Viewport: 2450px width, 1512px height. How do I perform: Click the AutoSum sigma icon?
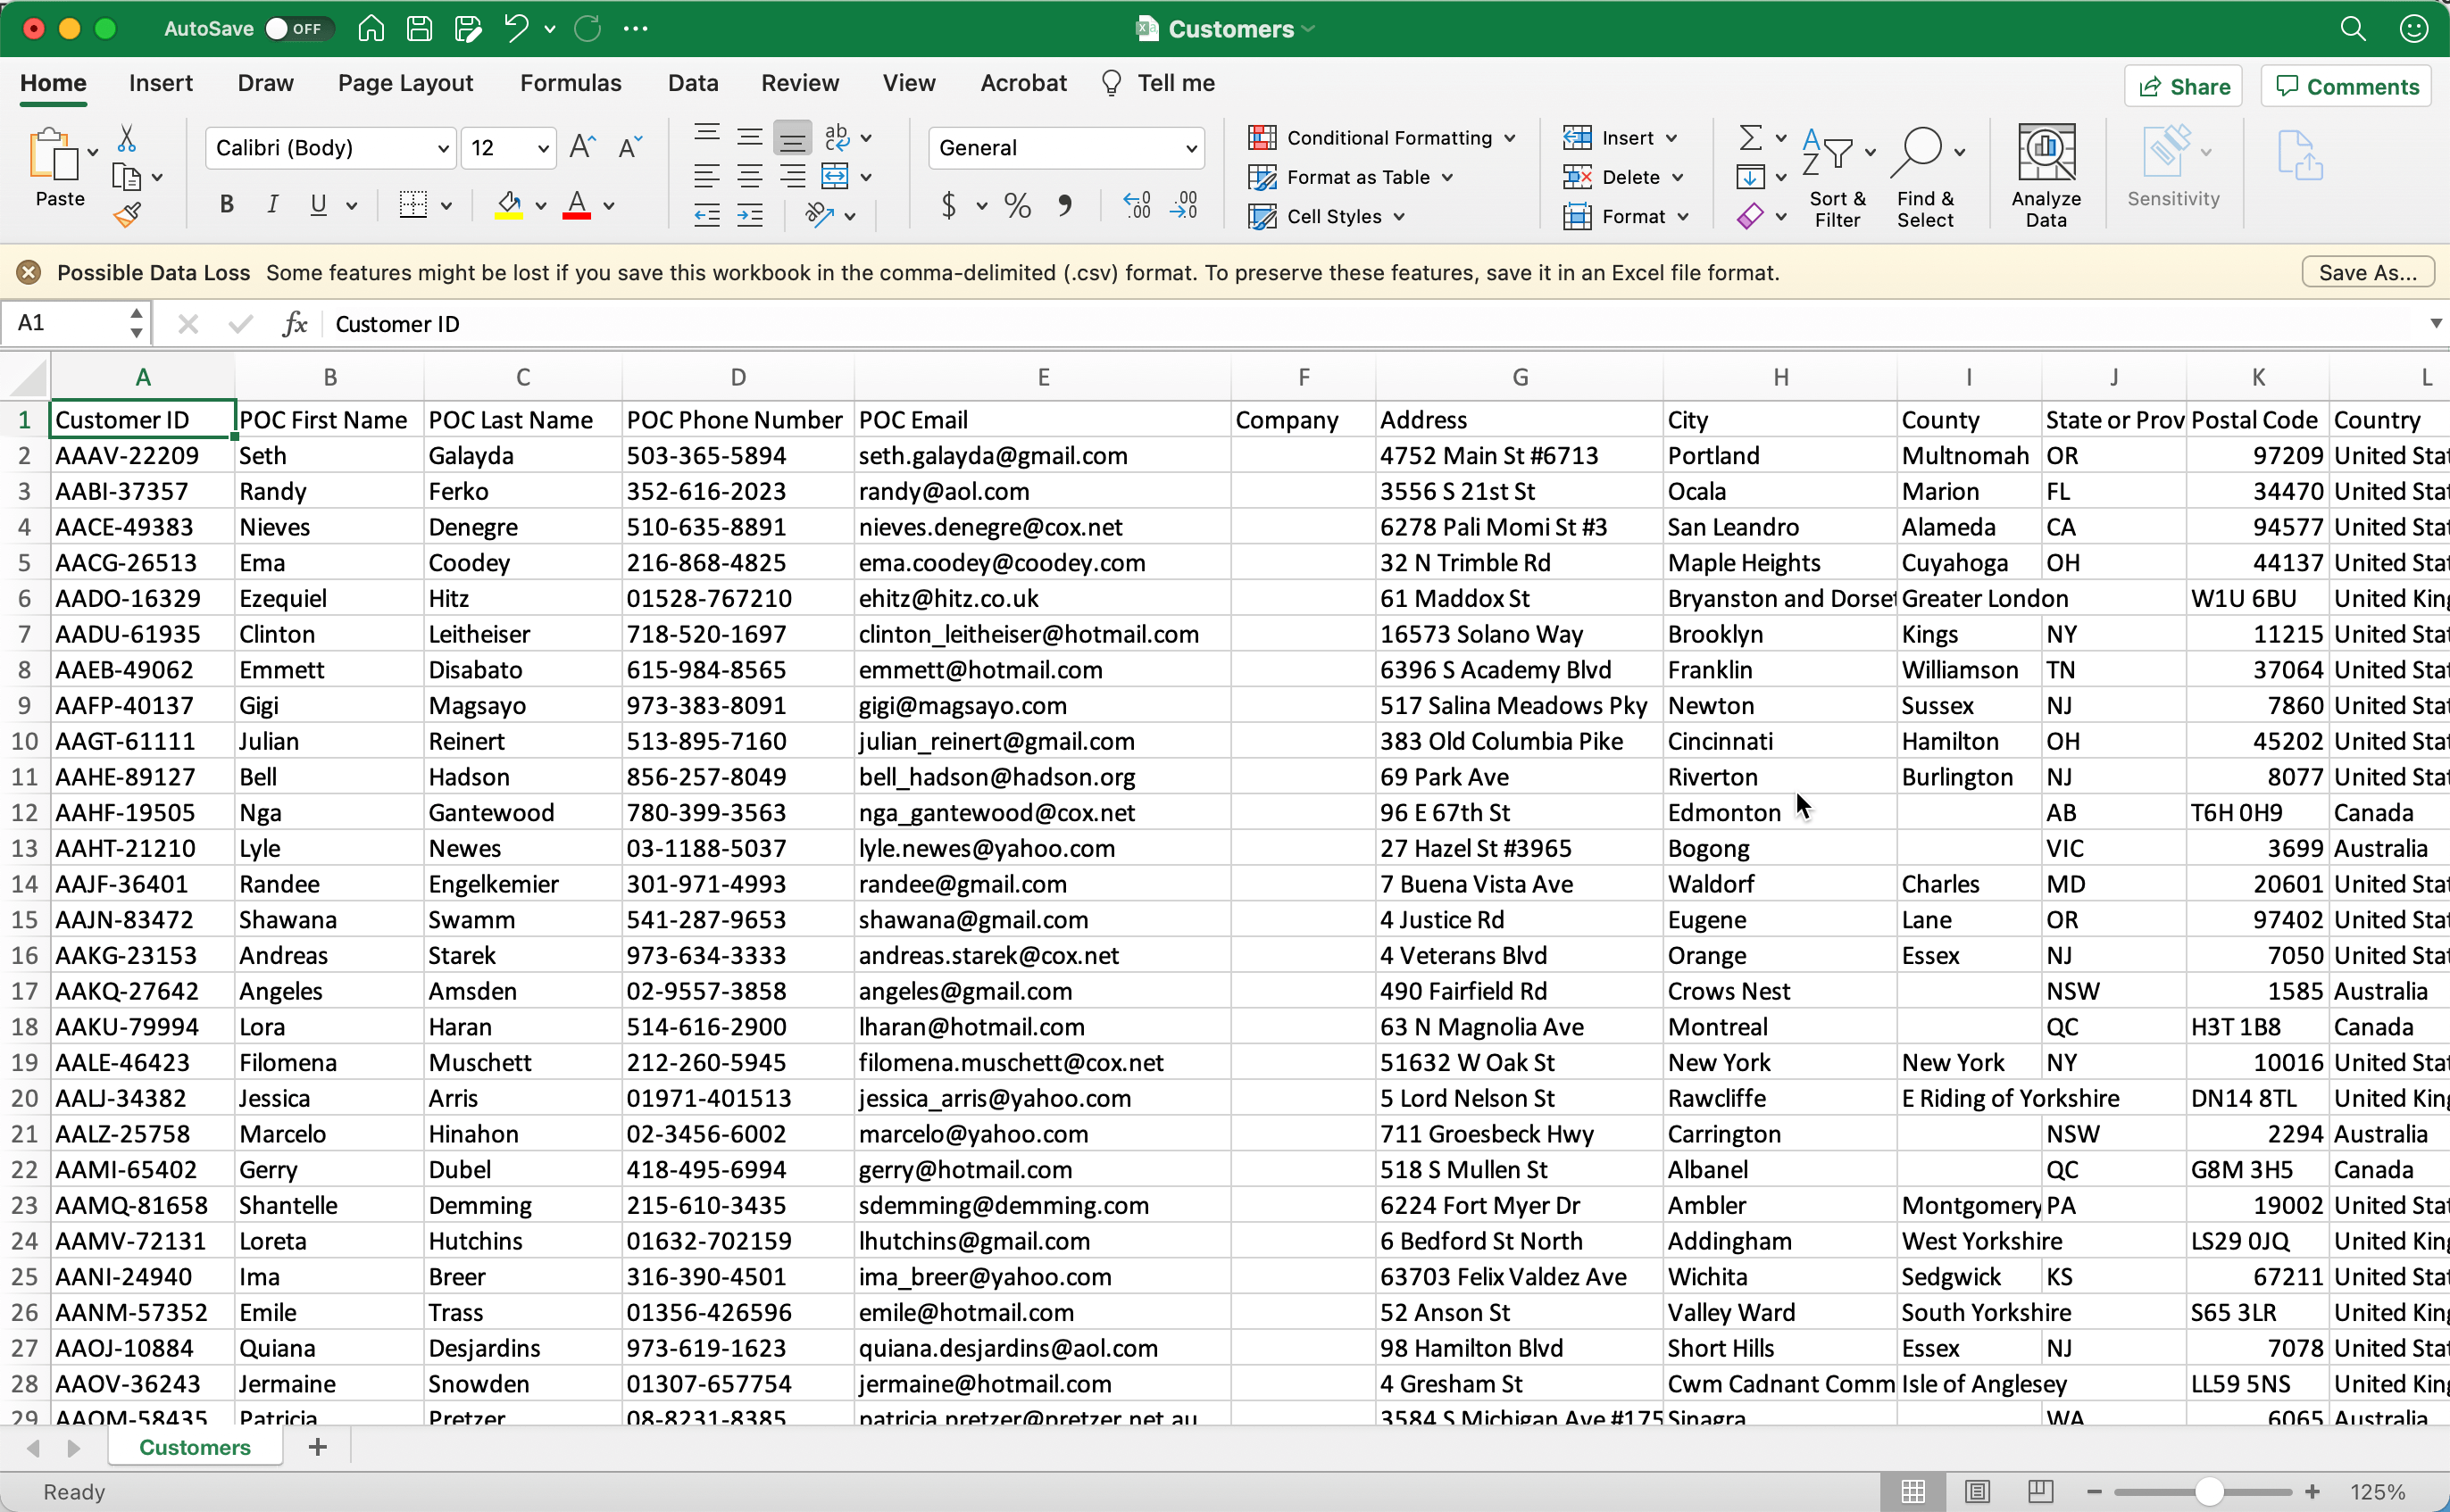pyautogui.click(x=1750, y=137)
